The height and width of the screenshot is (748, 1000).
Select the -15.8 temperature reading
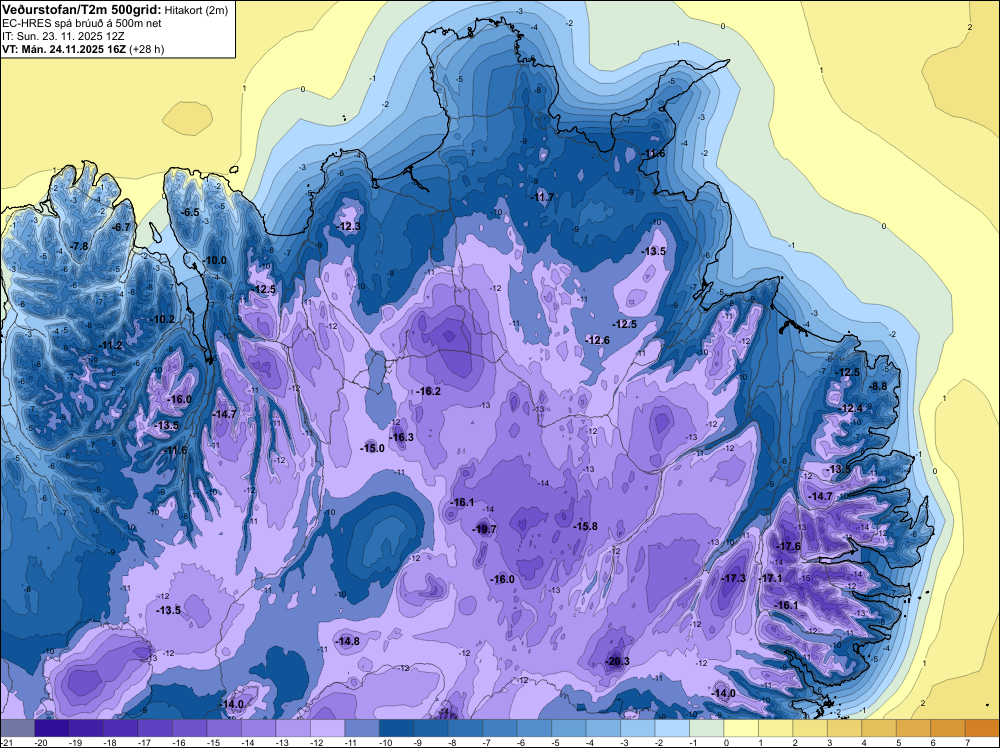(x=585, y=526)
